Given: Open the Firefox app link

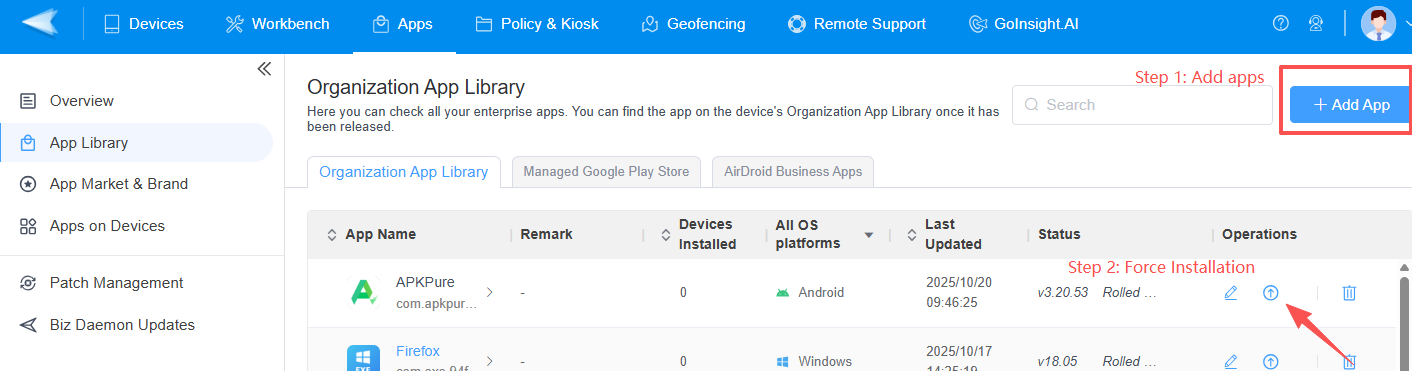Looking at the screenshot, I should (418, 351).
